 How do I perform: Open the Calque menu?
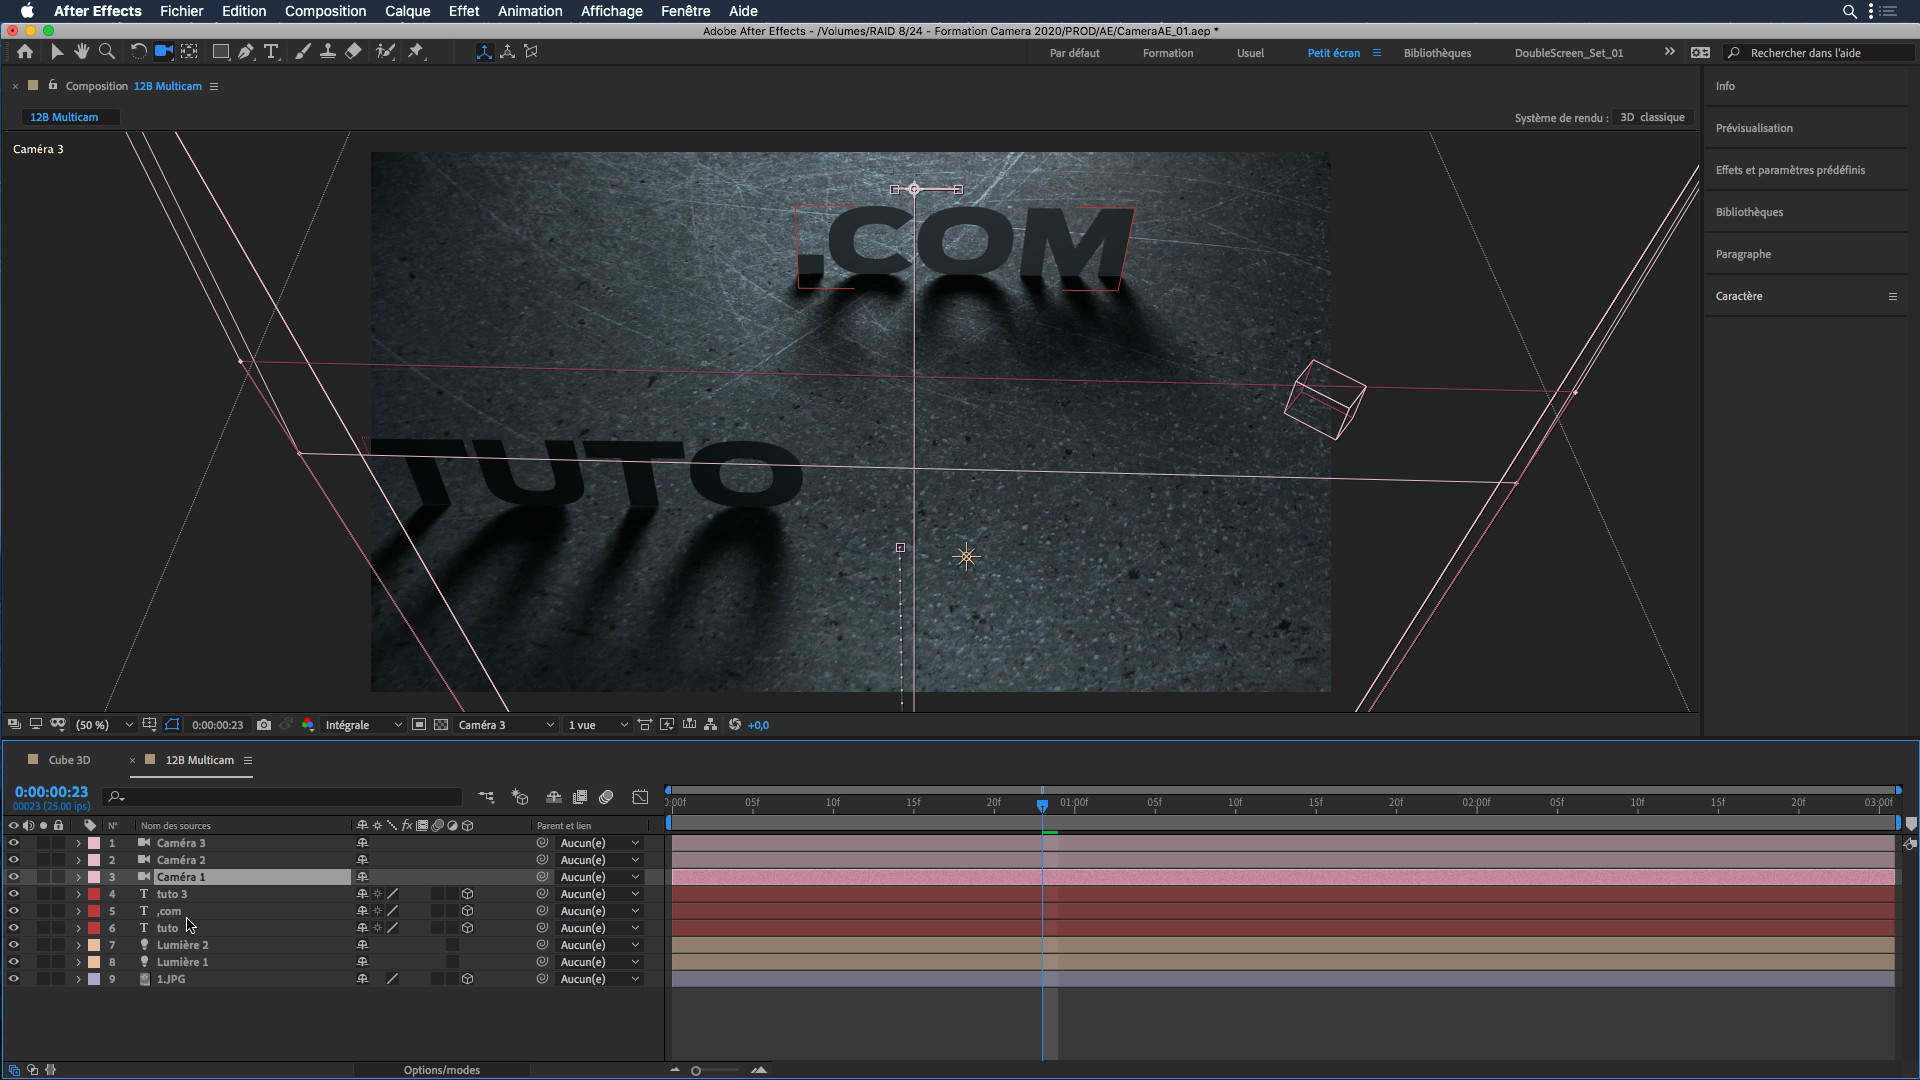pyautogui.click(x=407, y=11)
